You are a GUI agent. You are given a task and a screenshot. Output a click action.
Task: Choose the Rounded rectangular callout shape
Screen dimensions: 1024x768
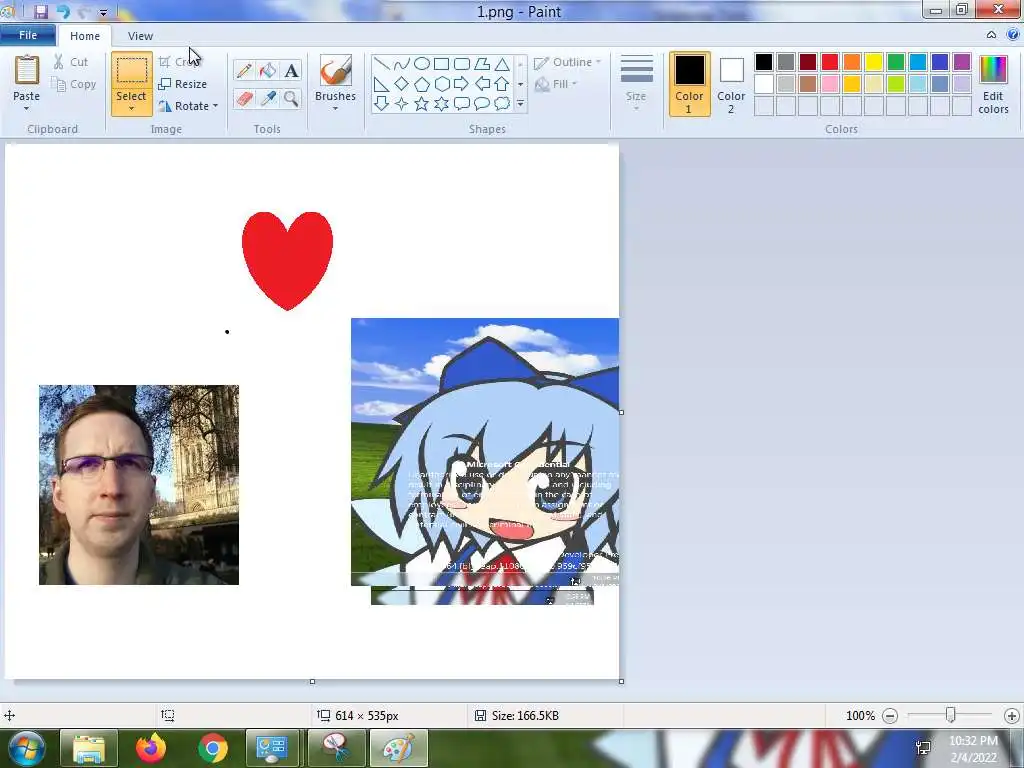coord(462,103)
